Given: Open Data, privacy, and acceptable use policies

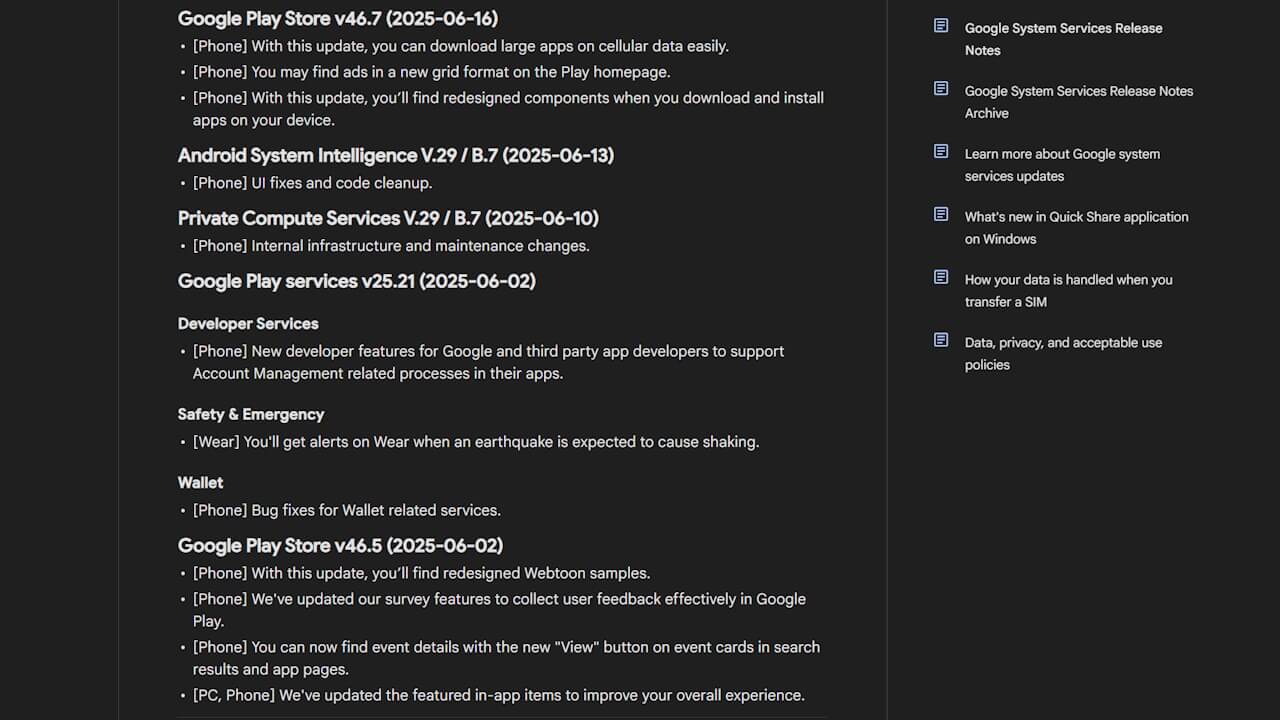Looking at the screenshot, I should pyautogui.click(x=1063, y=354).
